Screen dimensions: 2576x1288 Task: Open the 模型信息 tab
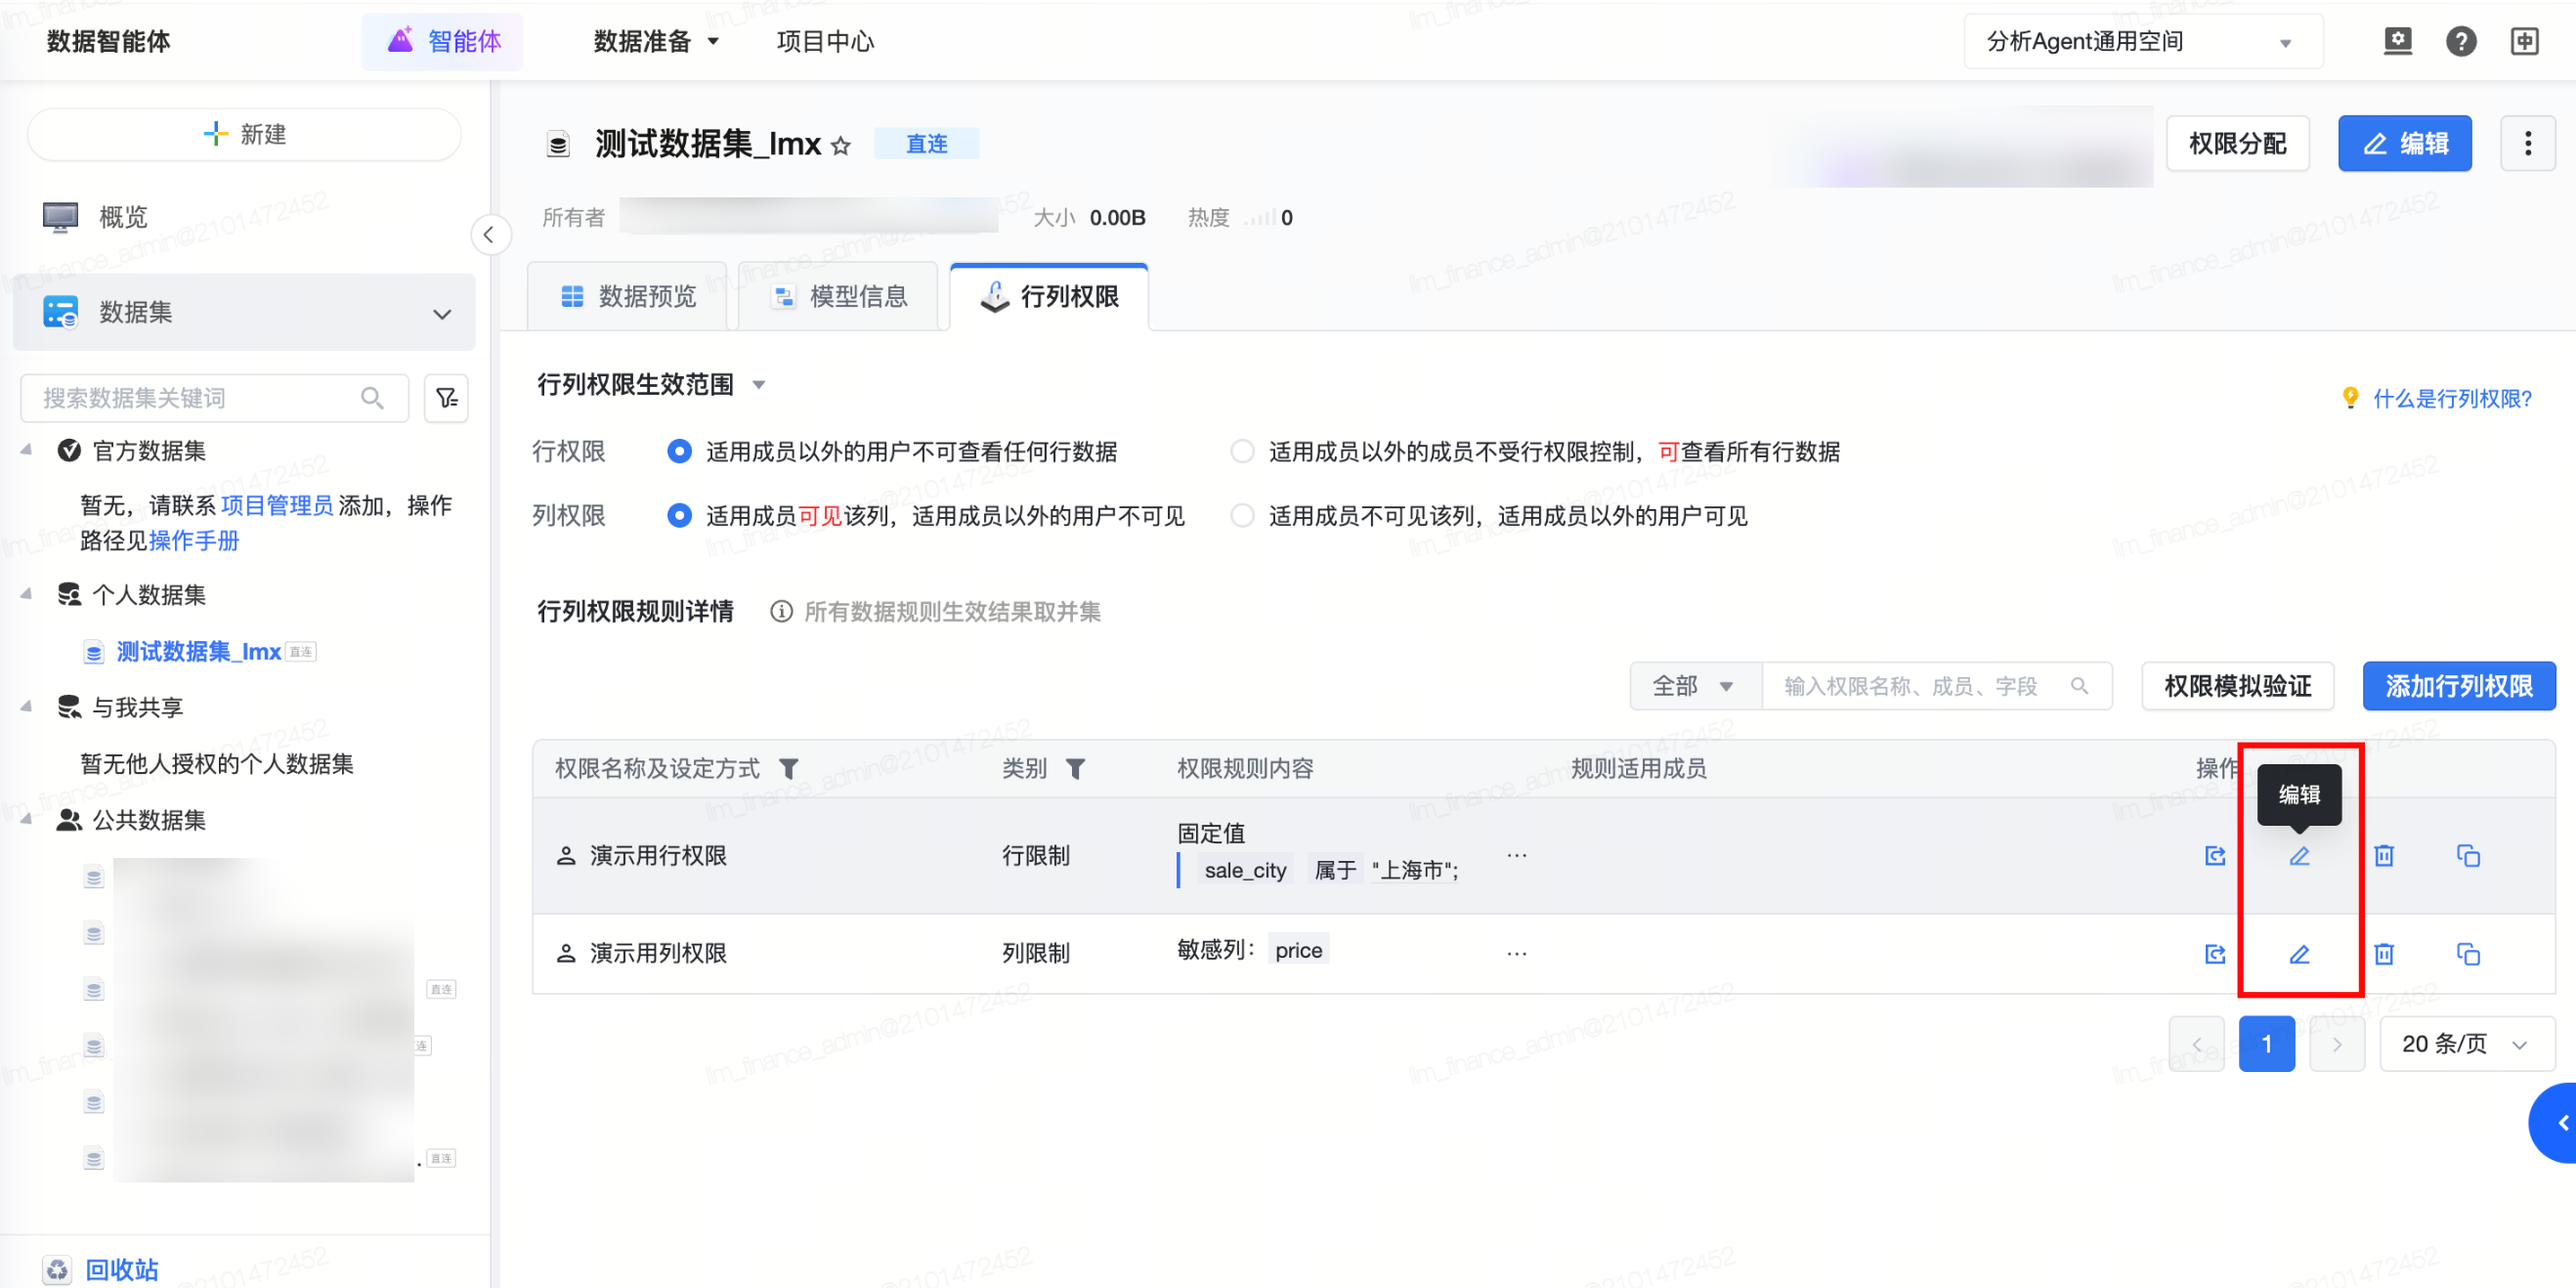click(x=839, y=297)
